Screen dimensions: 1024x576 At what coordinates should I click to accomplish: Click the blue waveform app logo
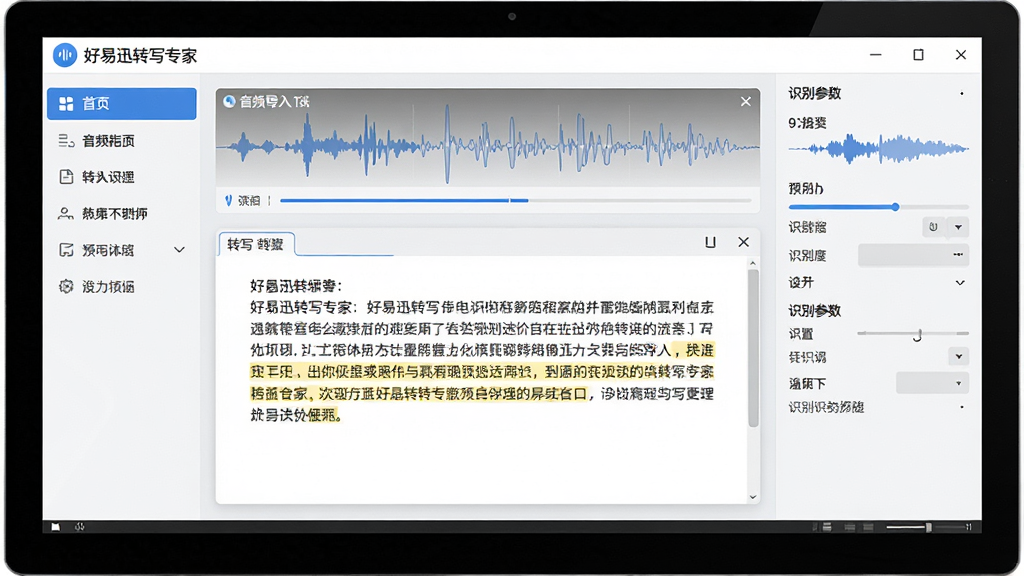(65, 56)
